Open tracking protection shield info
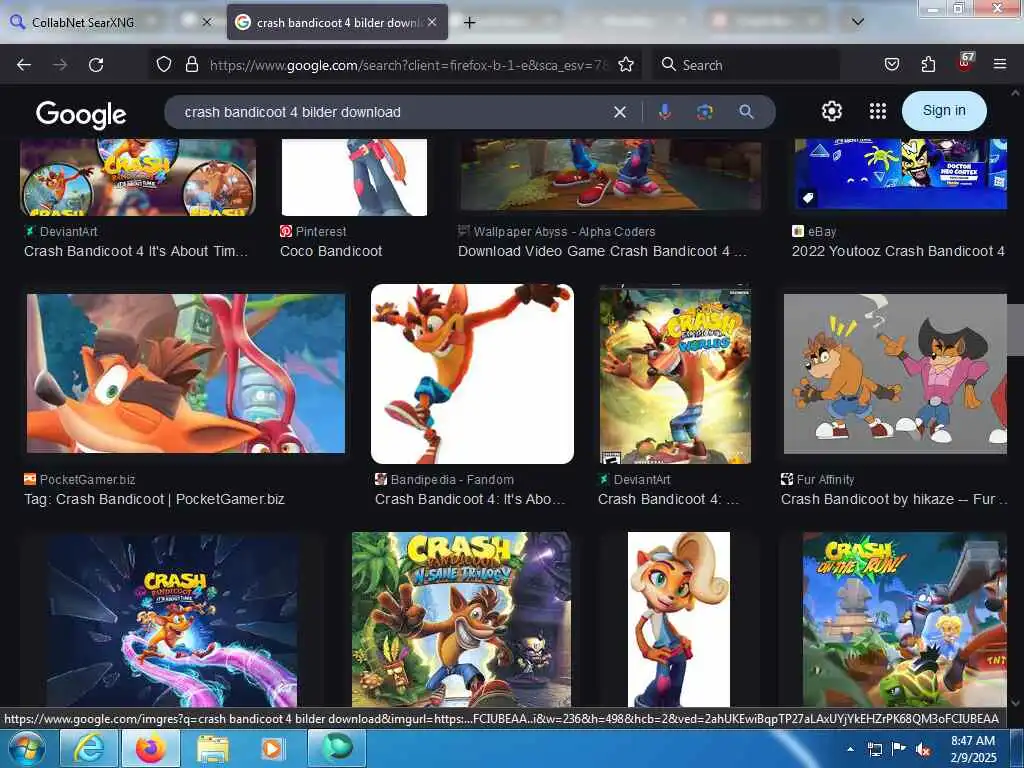 click(x=164, y=64)
